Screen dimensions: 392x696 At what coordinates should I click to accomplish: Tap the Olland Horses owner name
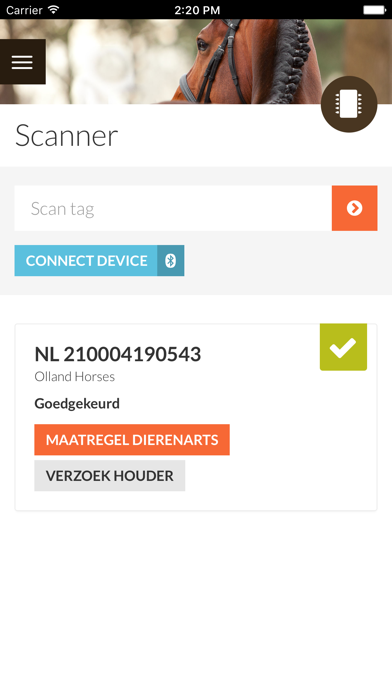coord(75,377)
